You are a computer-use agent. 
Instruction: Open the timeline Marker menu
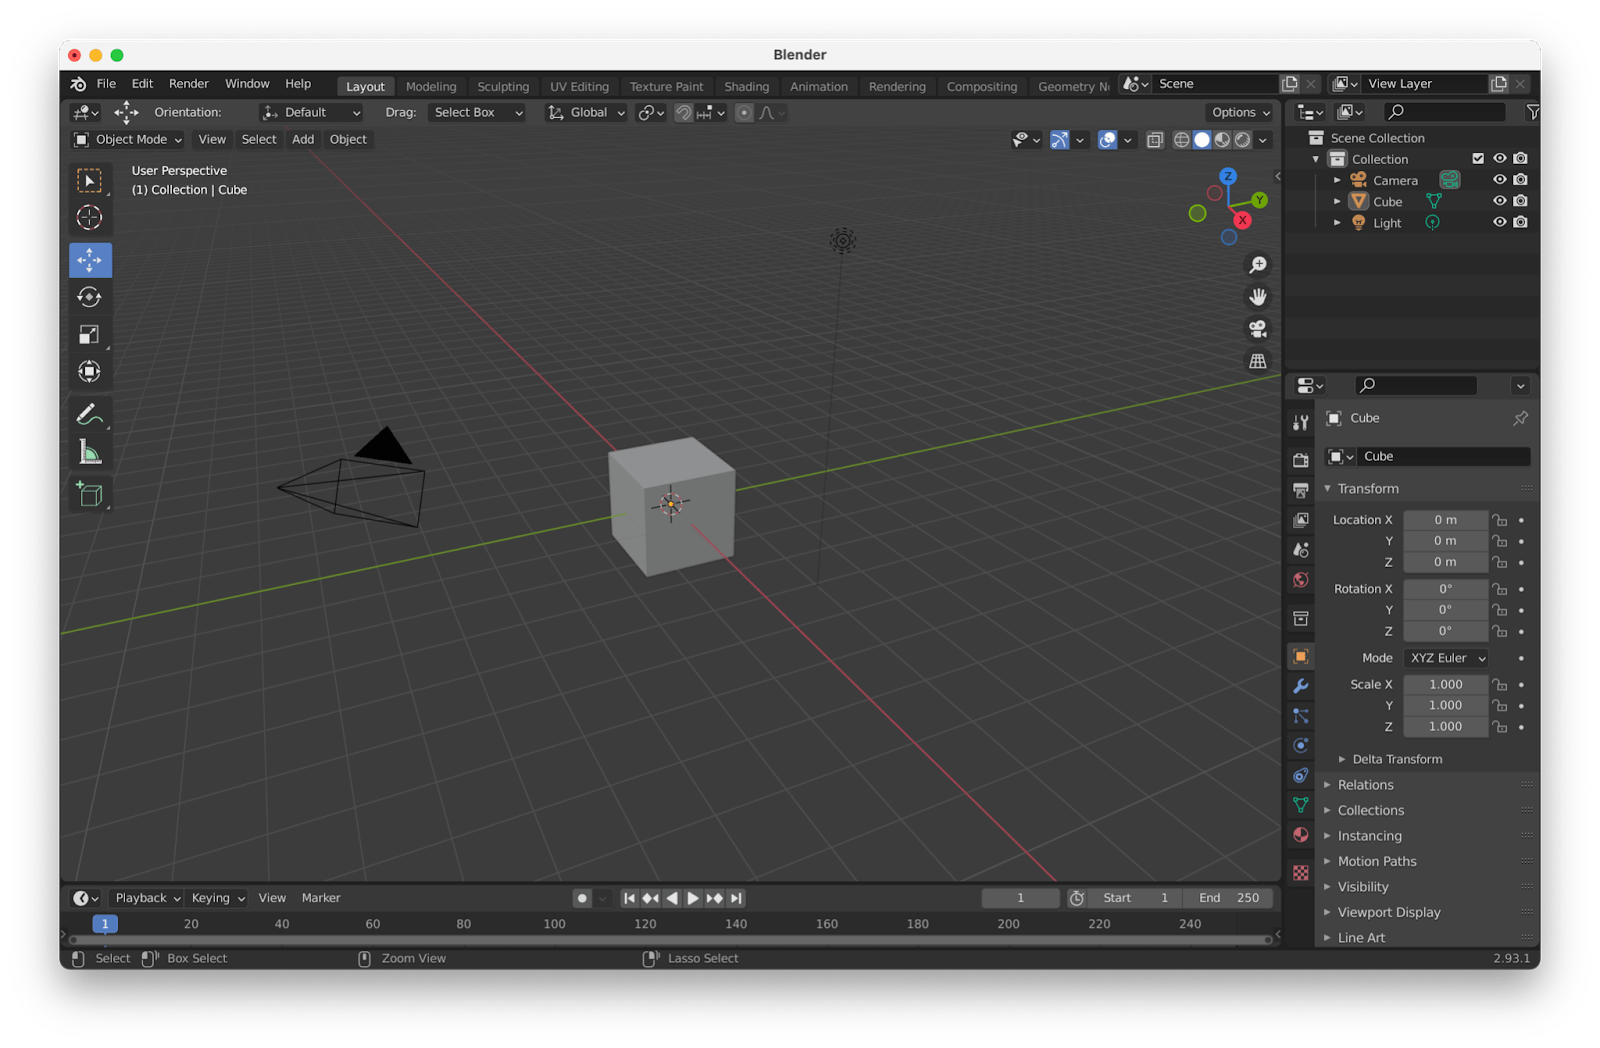coord(321,898)
